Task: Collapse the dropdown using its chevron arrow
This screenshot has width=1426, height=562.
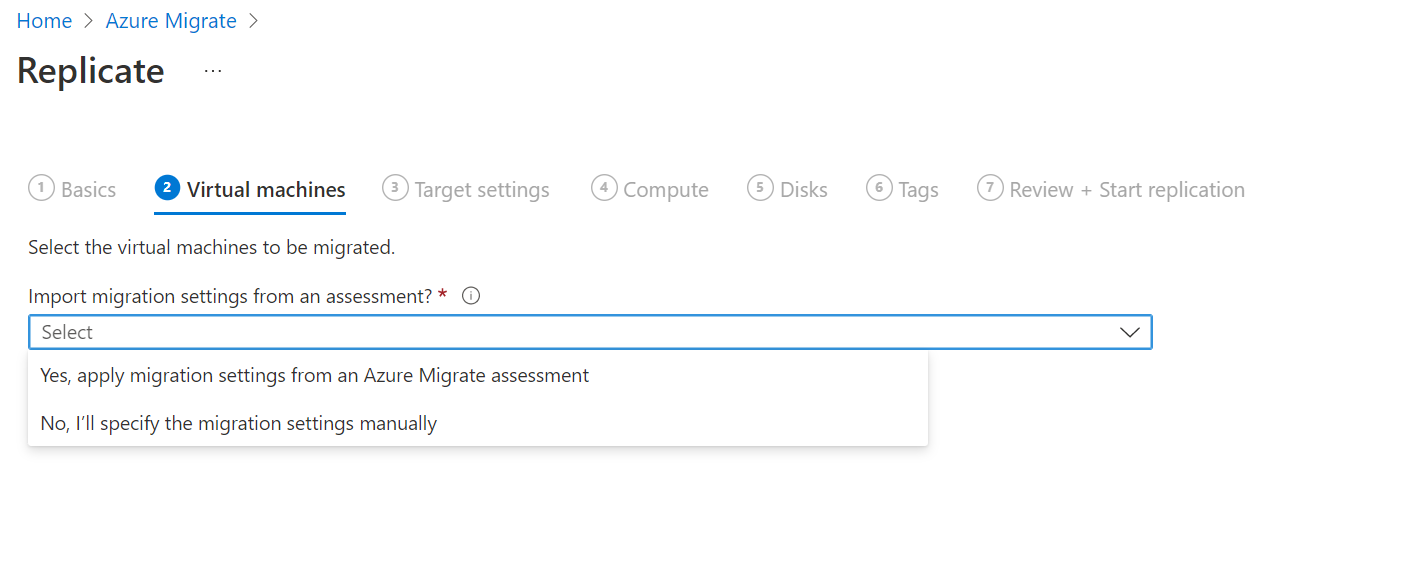Action: 1130,332
